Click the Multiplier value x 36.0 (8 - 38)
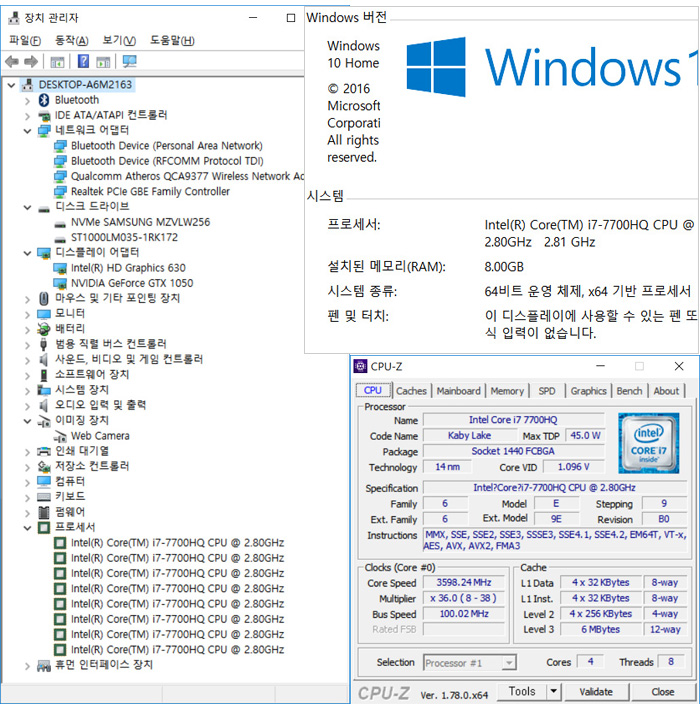 pyautogui.click(x=464, y=598)
